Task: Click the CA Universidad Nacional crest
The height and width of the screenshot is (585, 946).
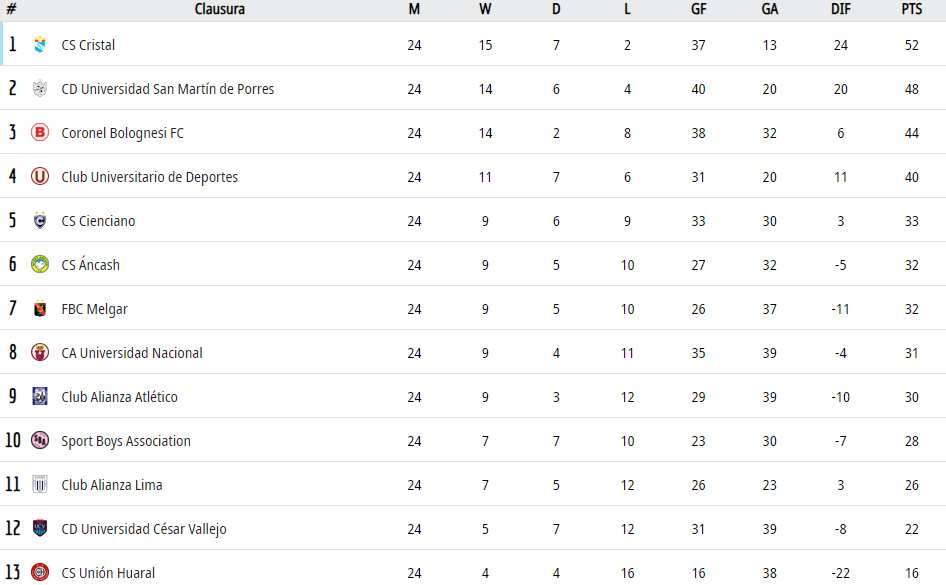Action: click(40, 353)
